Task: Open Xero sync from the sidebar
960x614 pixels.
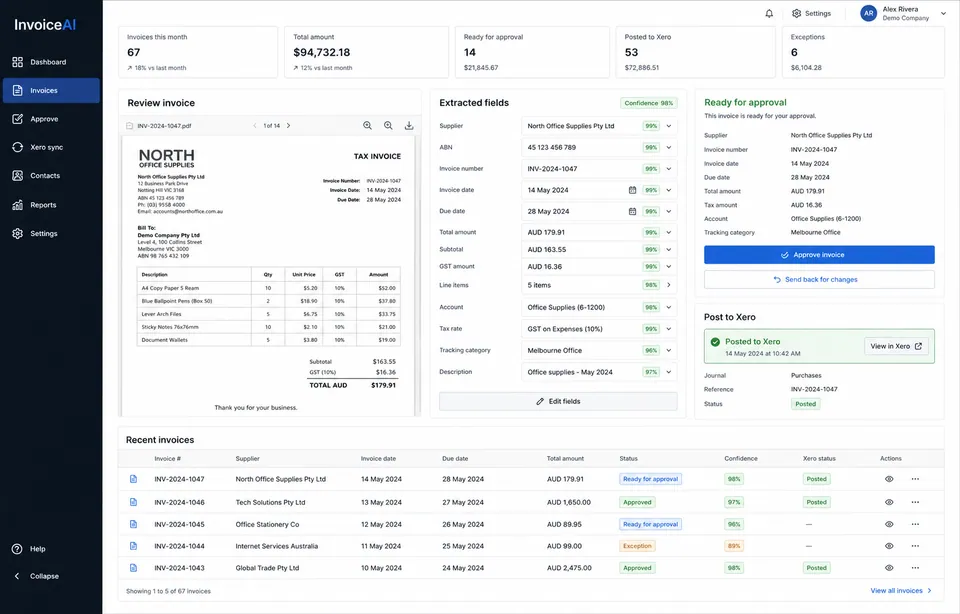Action: tap(51, 147)
